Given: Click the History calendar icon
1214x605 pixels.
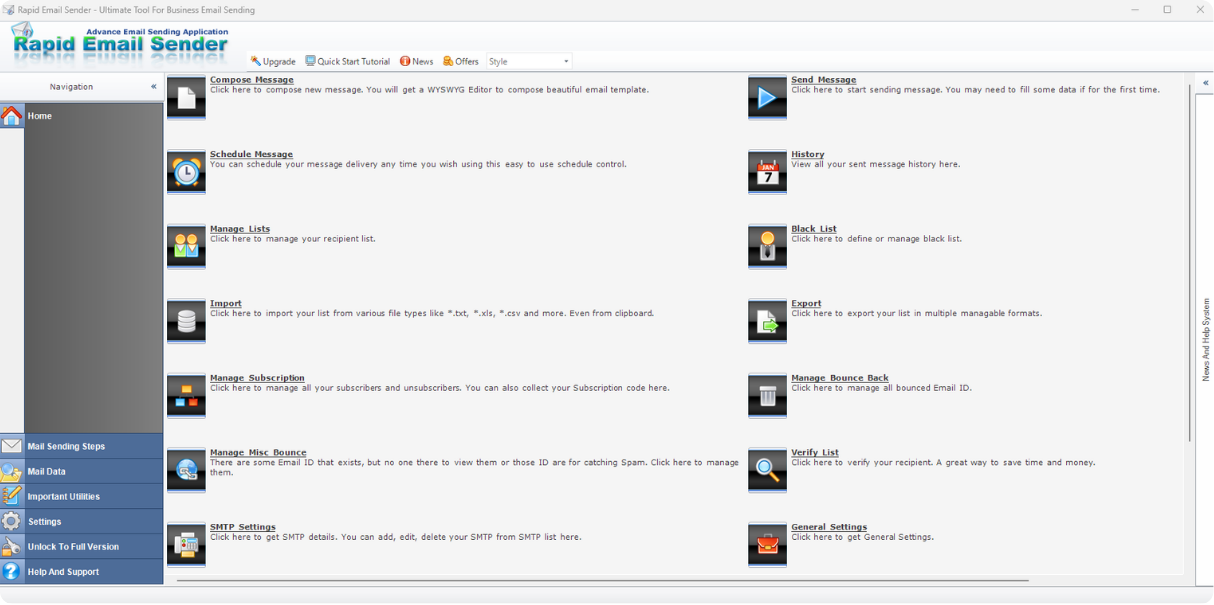Looking at the screenshot, I should point(767,172).
